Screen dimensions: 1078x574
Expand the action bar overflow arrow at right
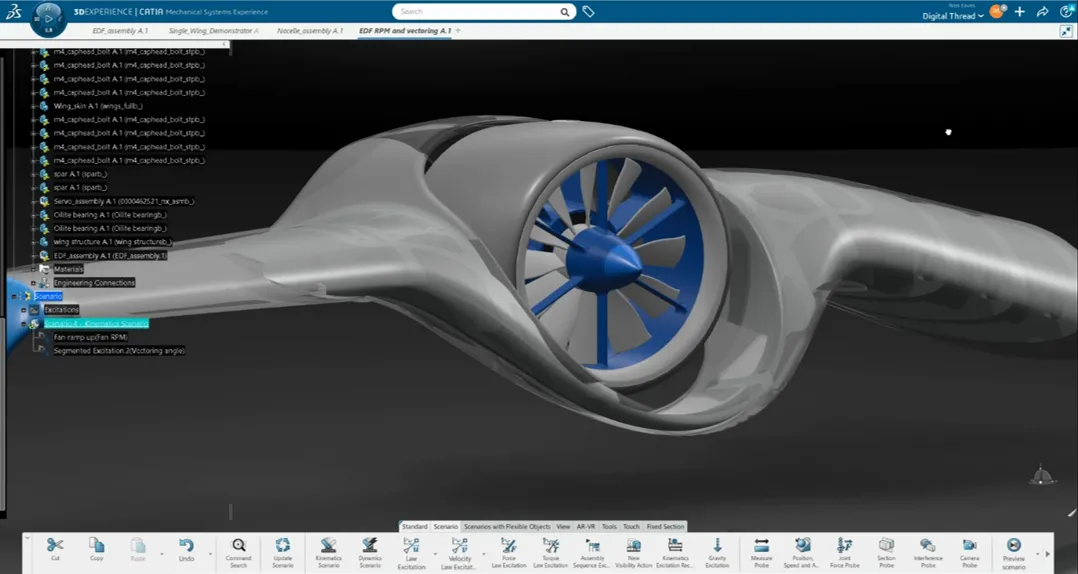1047,553
